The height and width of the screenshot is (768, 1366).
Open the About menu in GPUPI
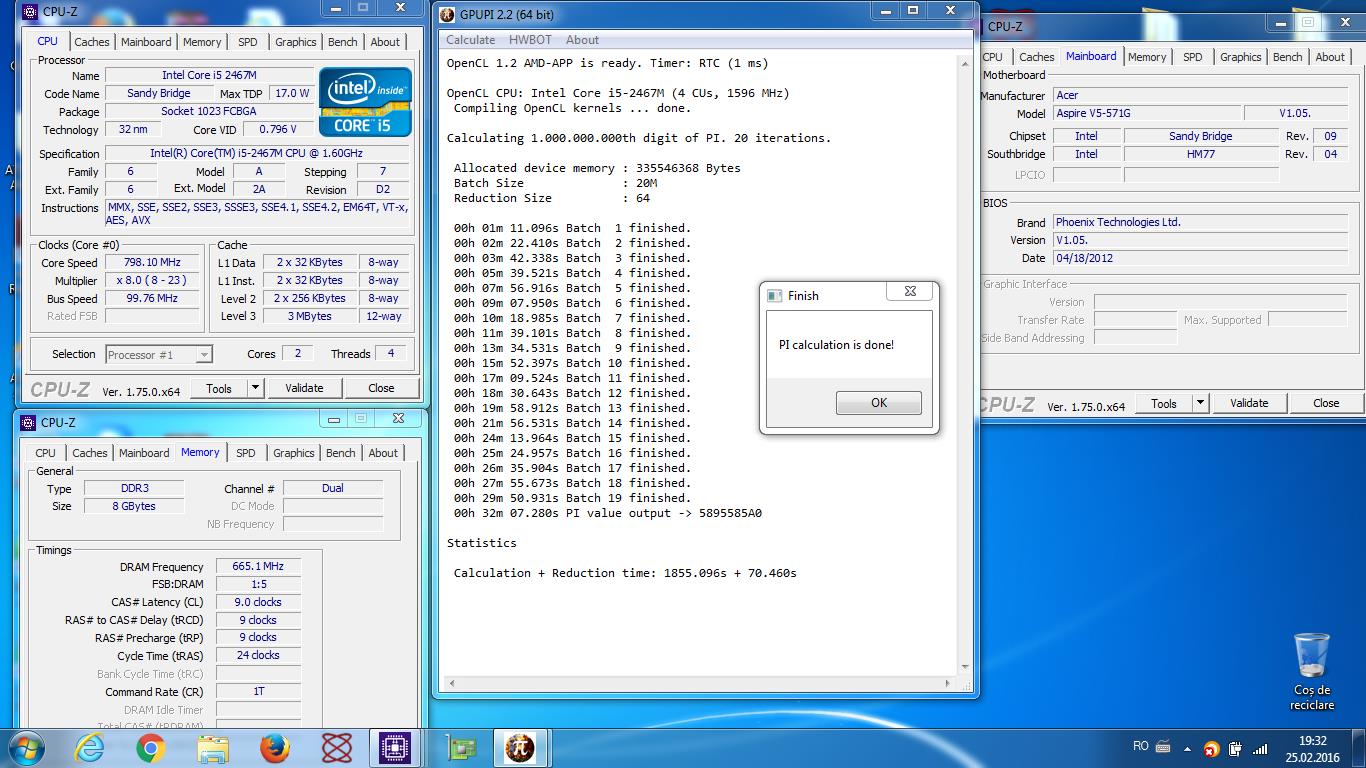tap(582, 40)
